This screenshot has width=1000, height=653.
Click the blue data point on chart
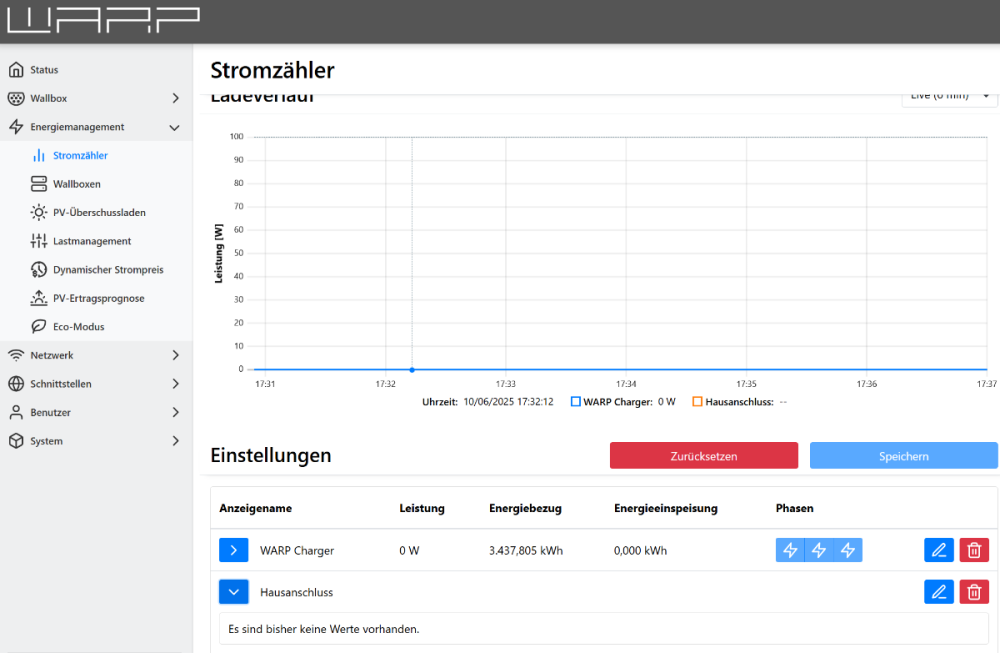pos(412,370)
